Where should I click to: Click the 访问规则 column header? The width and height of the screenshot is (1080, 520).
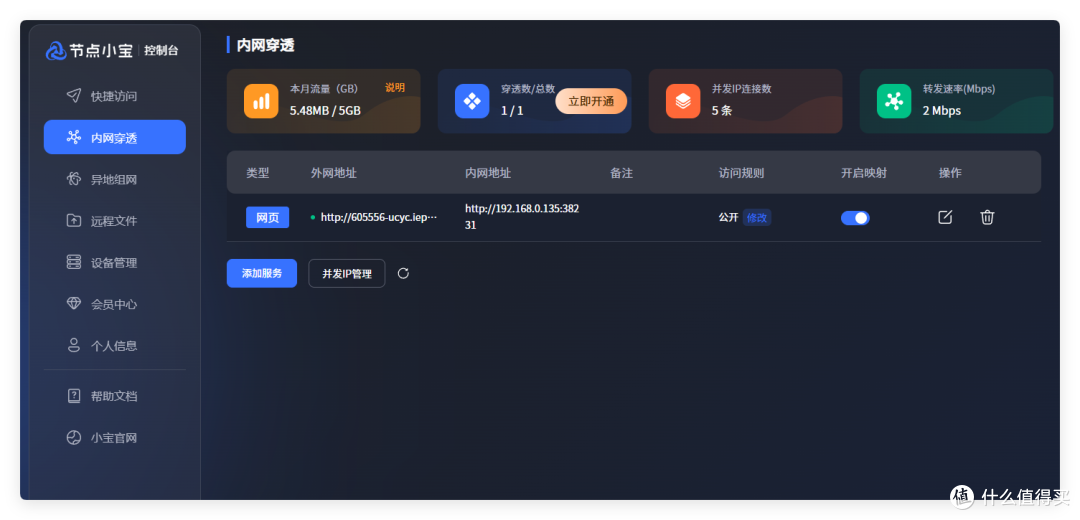[x=741, y=173]
